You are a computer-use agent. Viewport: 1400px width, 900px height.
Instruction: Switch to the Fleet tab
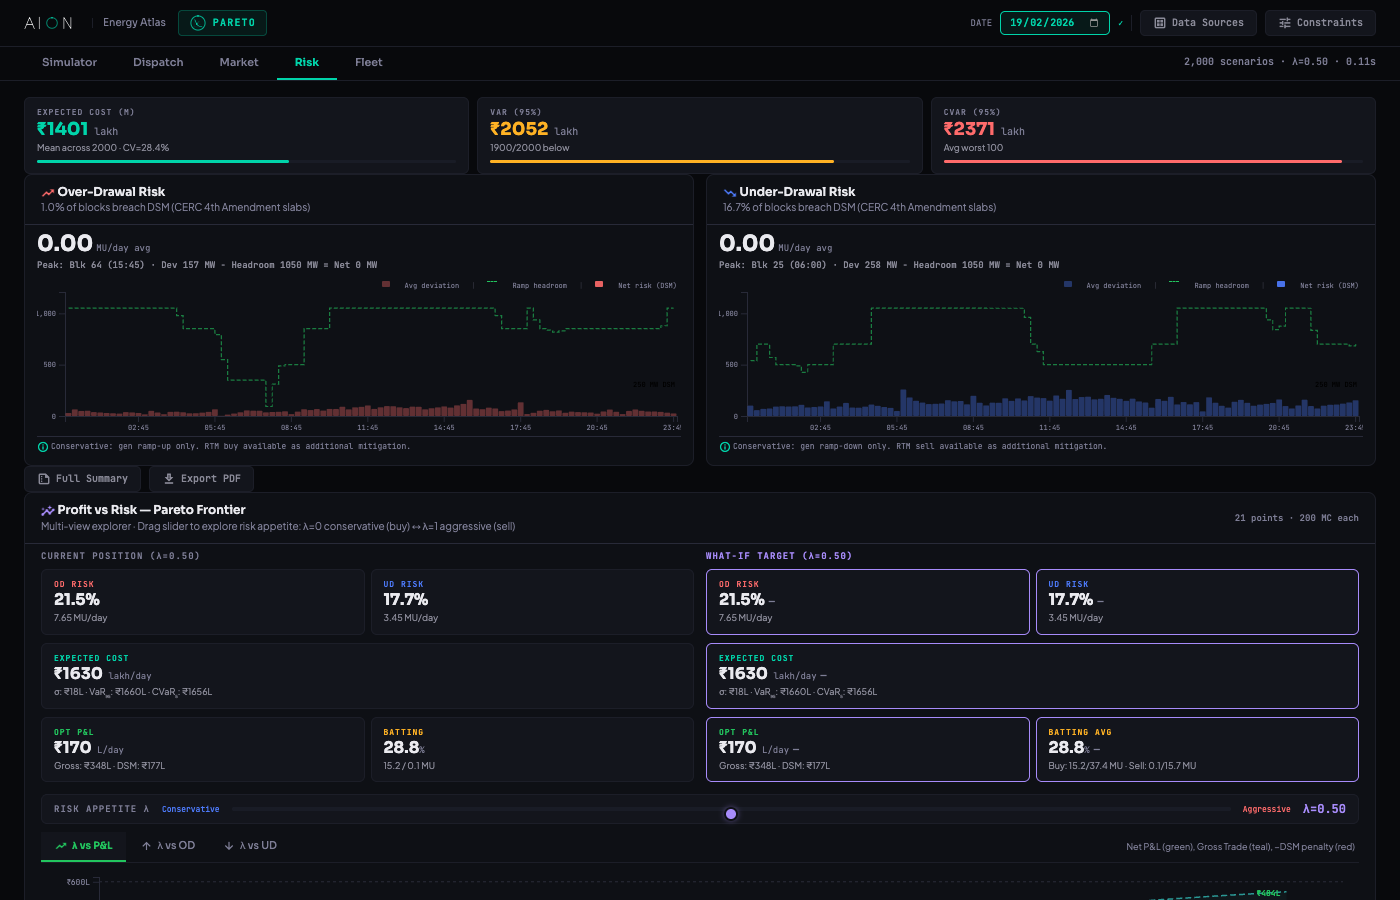click(x=368, y=61)
